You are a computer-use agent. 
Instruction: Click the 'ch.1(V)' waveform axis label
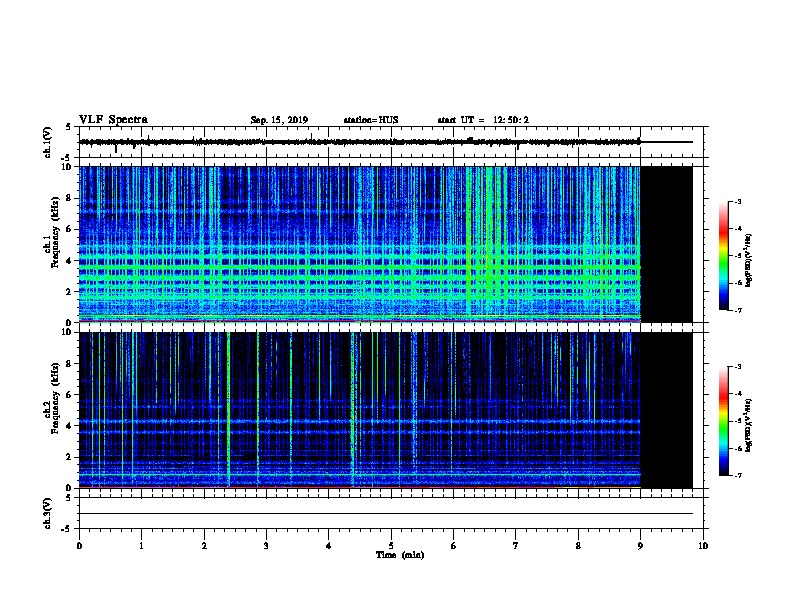click(47, 142)
